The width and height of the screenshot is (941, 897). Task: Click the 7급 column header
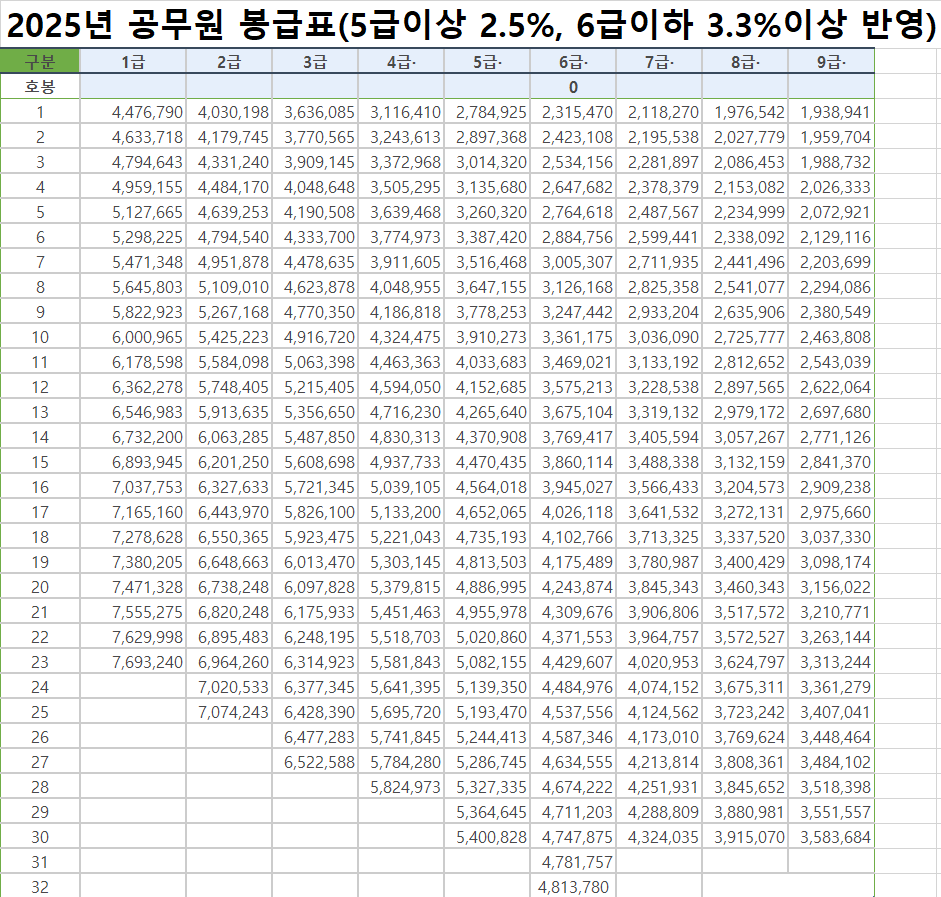tap(659, 61)
